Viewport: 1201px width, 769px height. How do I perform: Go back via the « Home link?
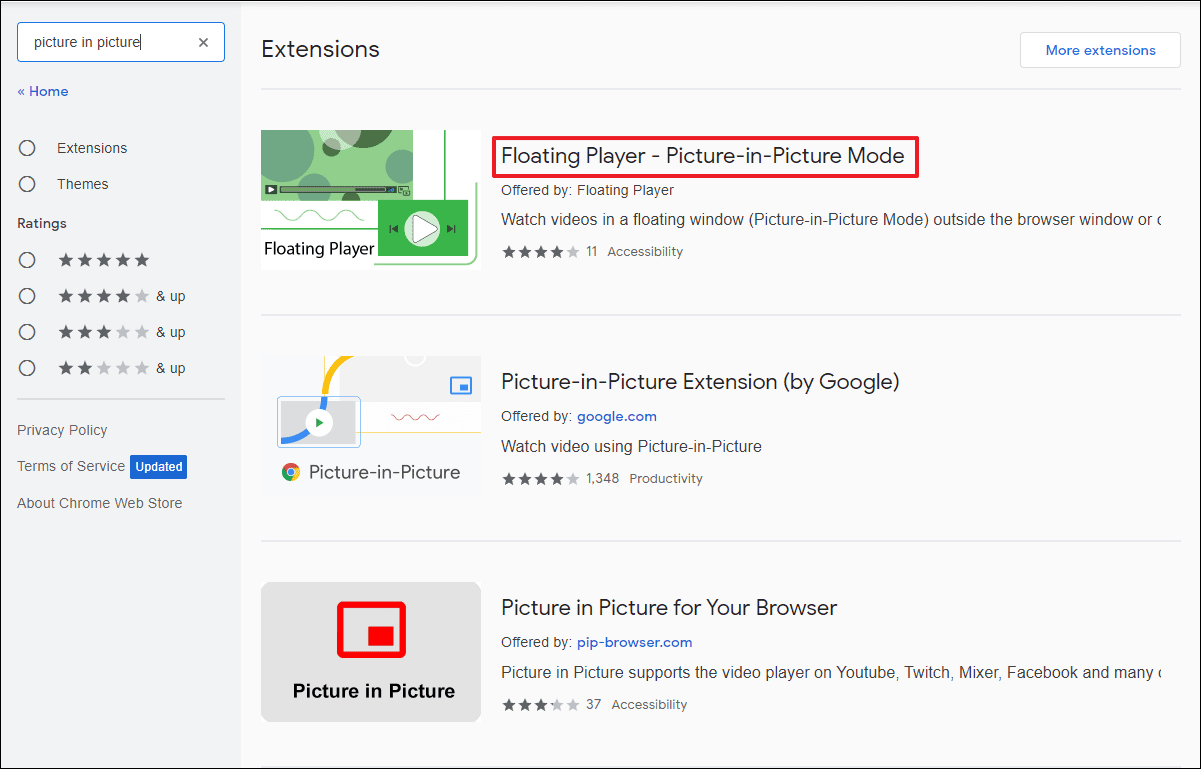pyautogui.click(x=43, y=91)
